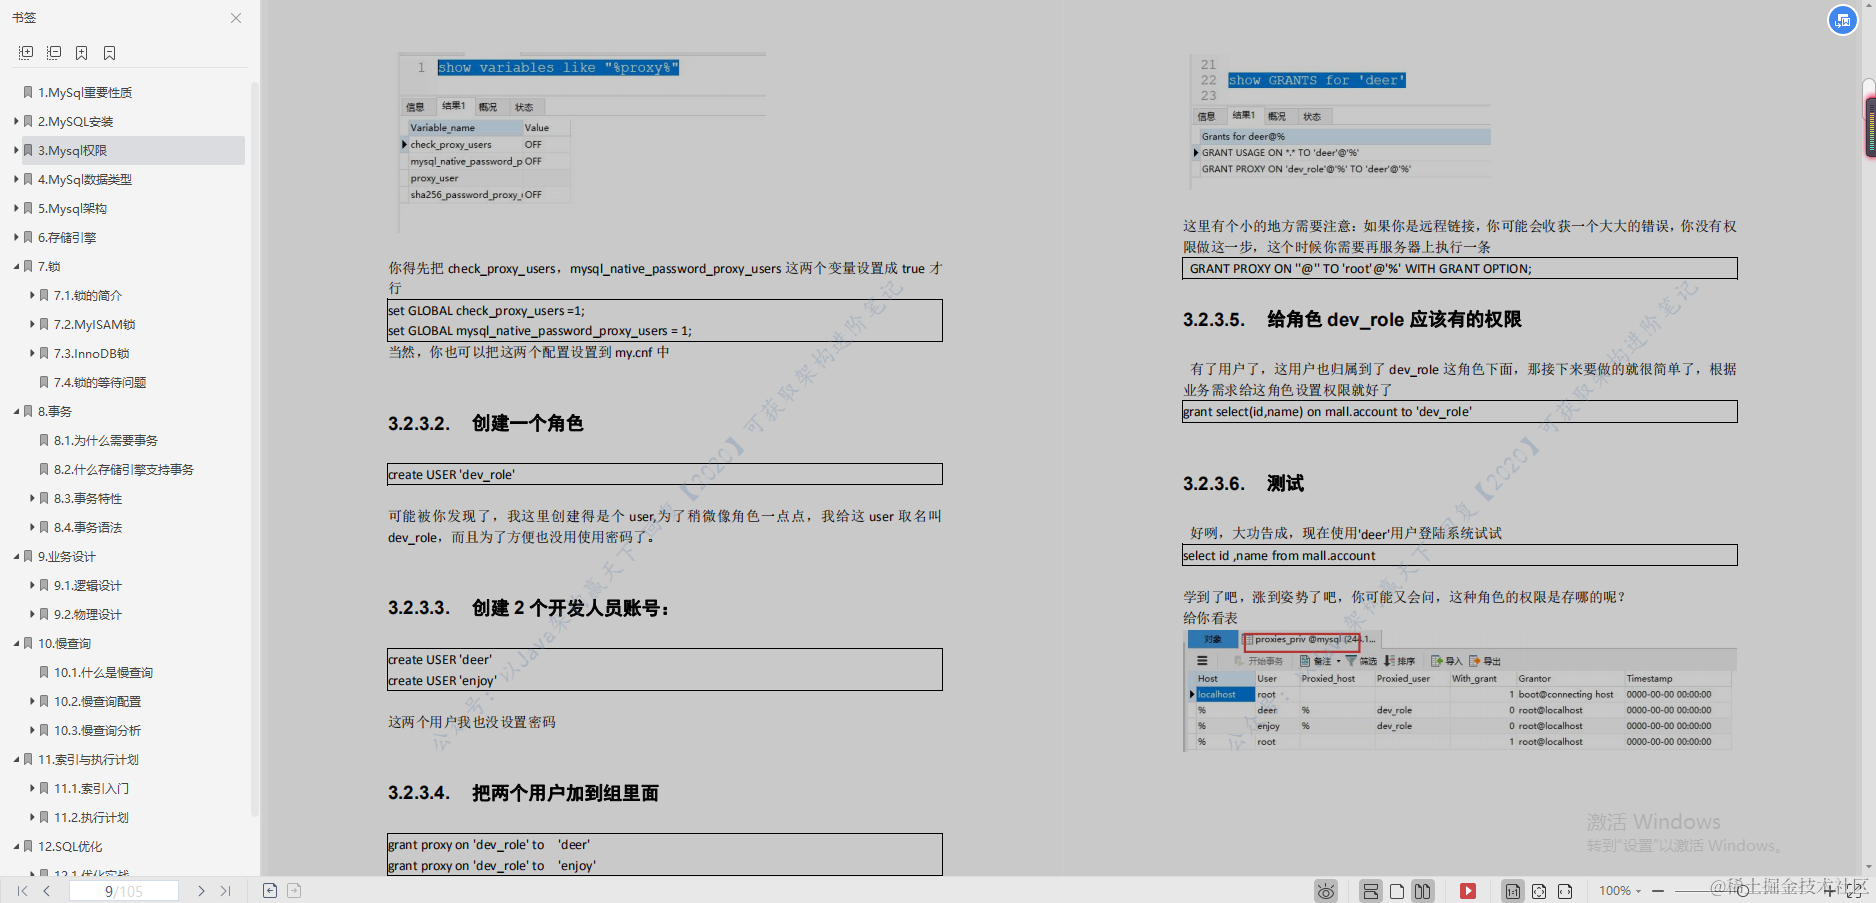This screenshot has width=1876, height=903.
Task: Click the create USER 'dev_role' code line
Action: (x=665, y=474)
